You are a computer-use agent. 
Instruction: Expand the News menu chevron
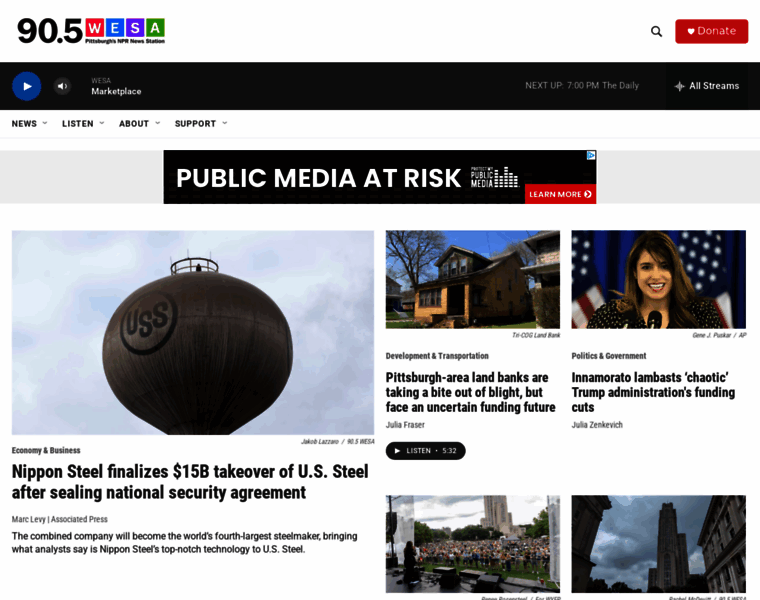coord(45,123)
